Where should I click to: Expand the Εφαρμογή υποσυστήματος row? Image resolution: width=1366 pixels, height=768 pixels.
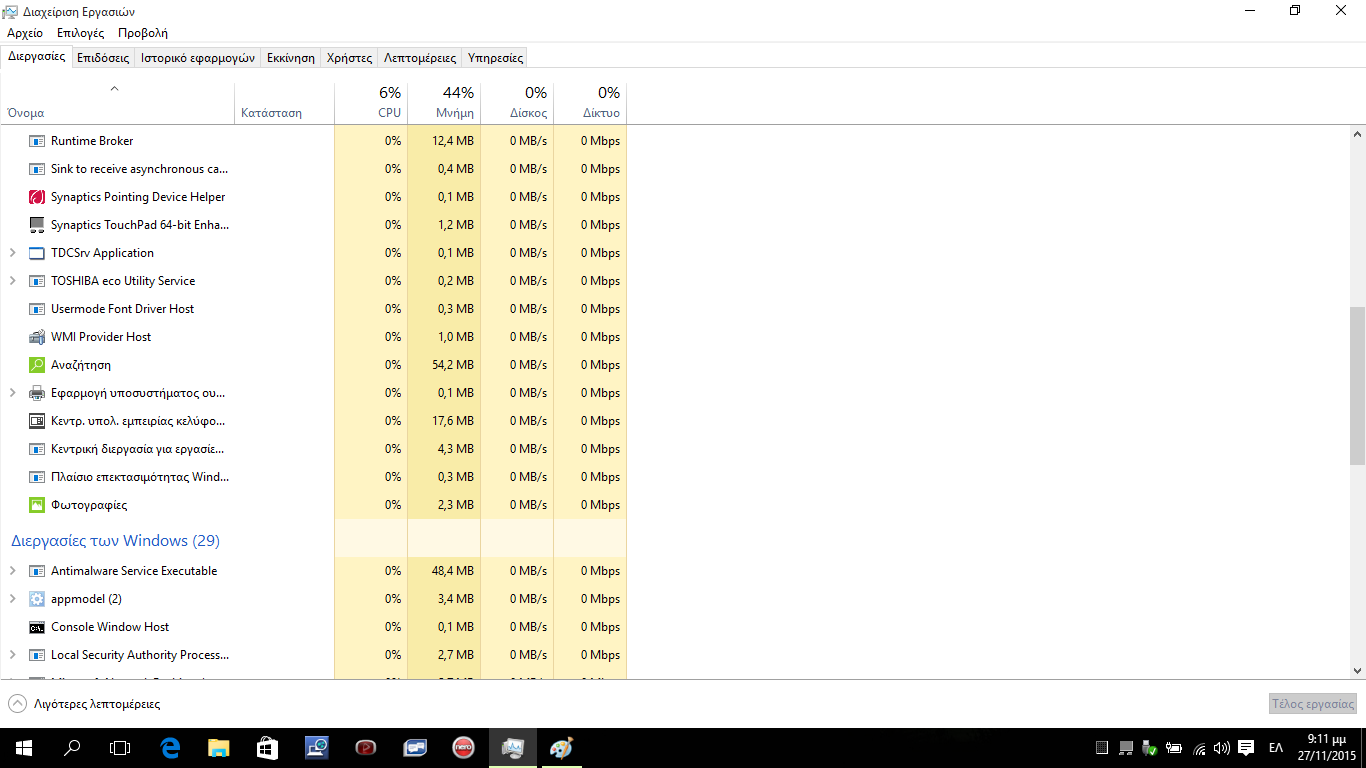[x=12, y=393]
